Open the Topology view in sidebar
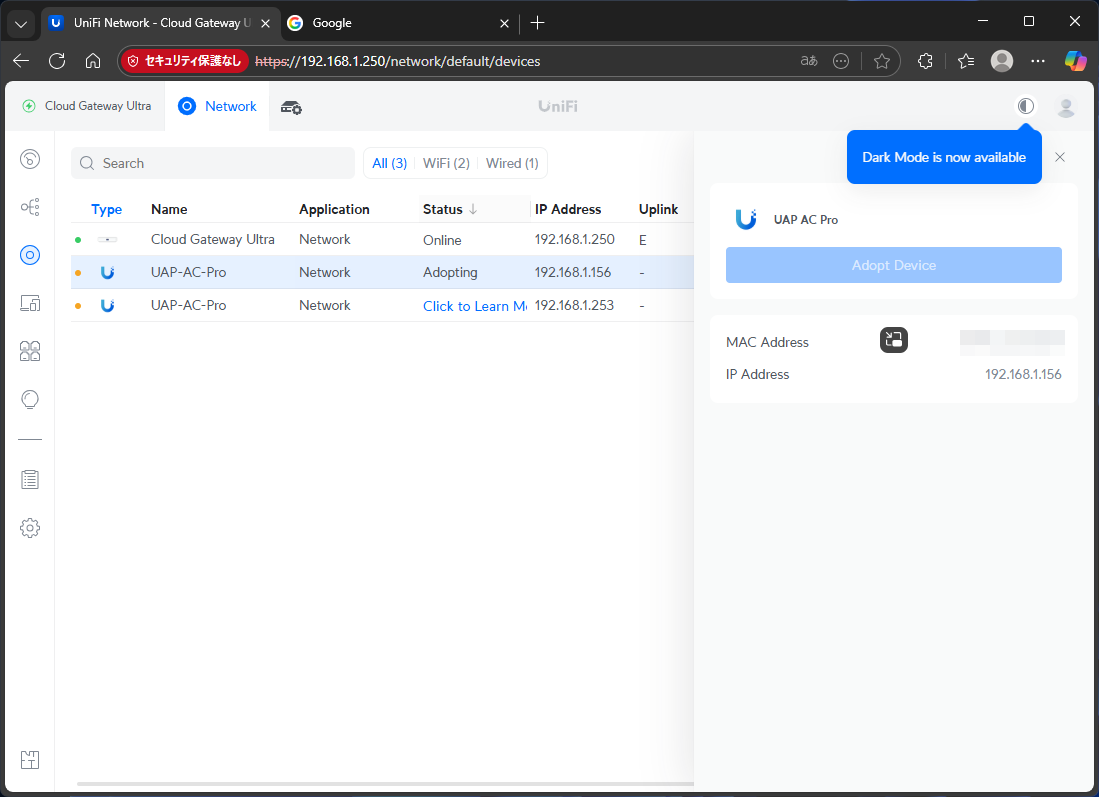 pos(30,207)
